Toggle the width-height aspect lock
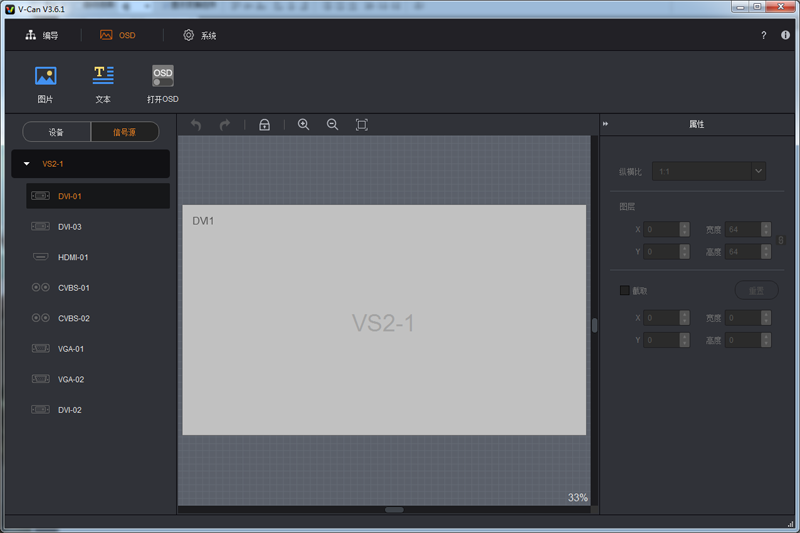The height and width of the screenshot is (533, 800). [x=781, y=240]
